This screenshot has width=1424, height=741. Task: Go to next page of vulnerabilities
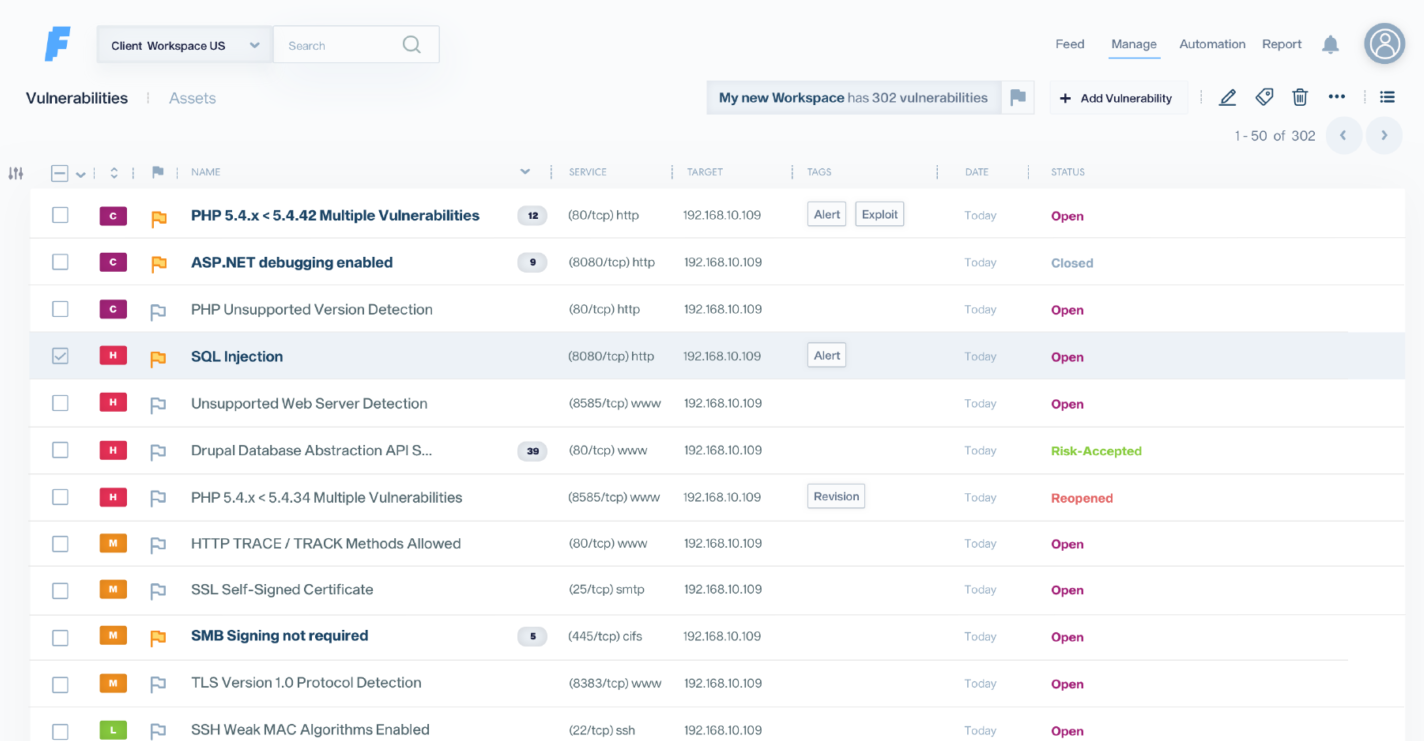coord(1384,136)
